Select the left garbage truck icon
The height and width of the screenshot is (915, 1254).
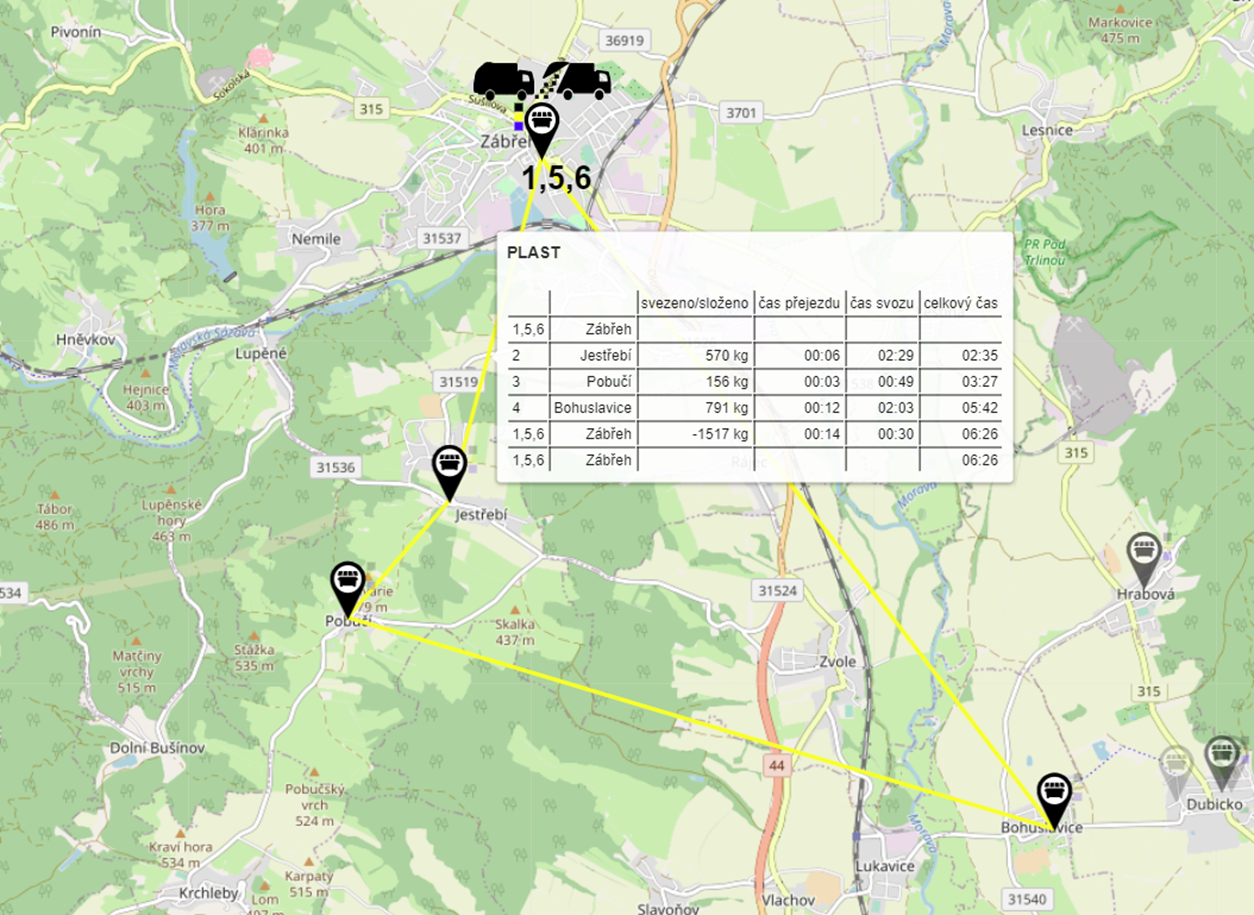pyautogui.click(x=503, y=81)
